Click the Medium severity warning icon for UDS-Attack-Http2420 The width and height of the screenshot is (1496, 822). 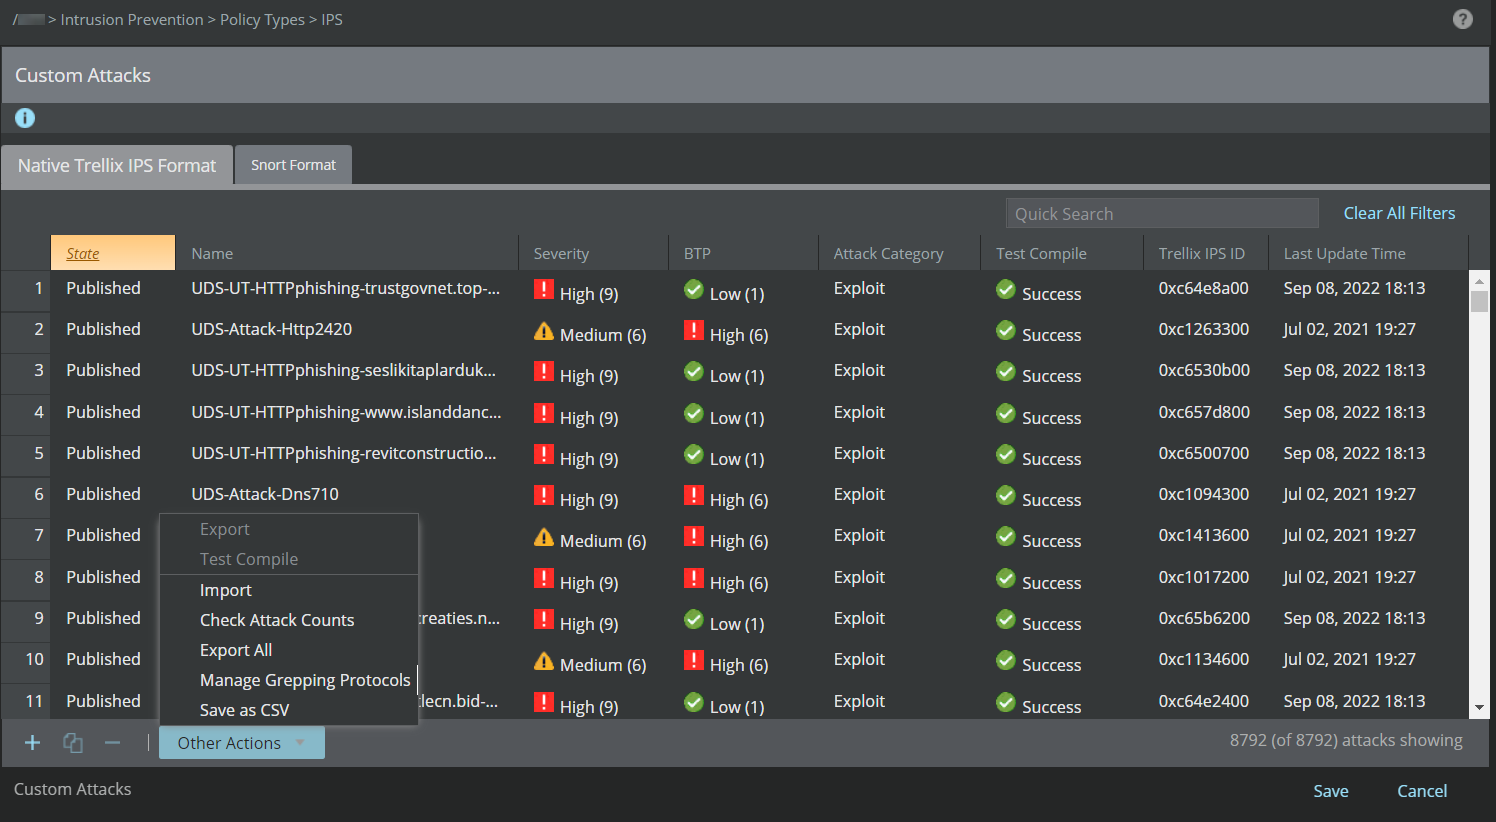click(544, 331)
